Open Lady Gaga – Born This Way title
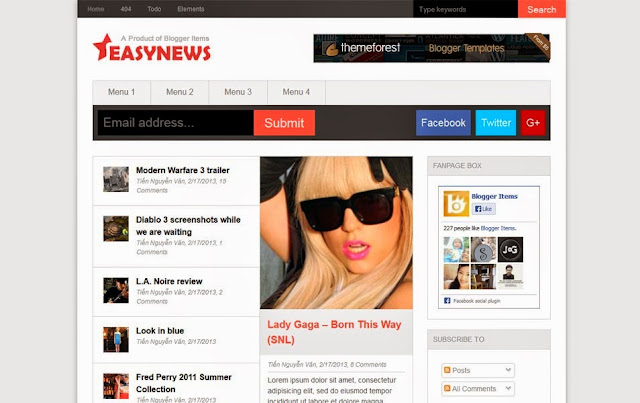The width and height of the screenshot is (640, 403). click(x=334, y=332)
